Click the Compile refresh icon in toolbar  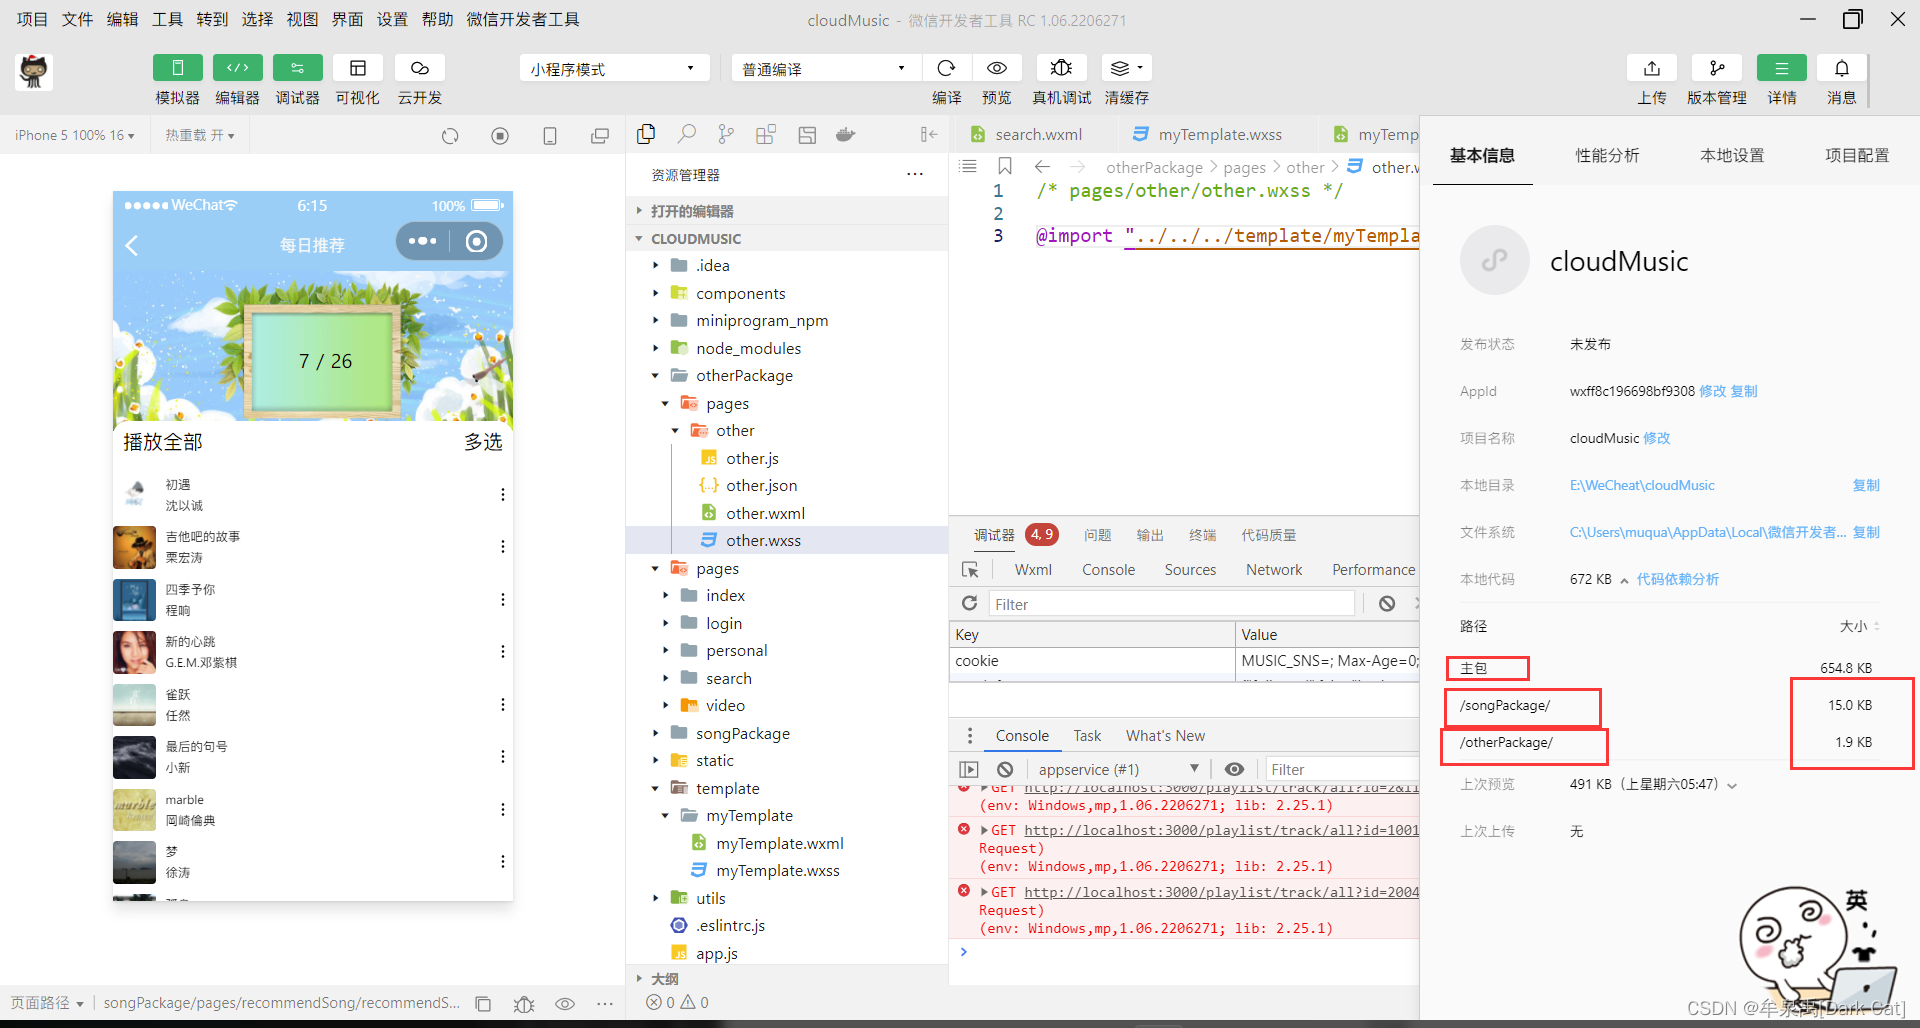pyautogui.click(x=945, y=68)
